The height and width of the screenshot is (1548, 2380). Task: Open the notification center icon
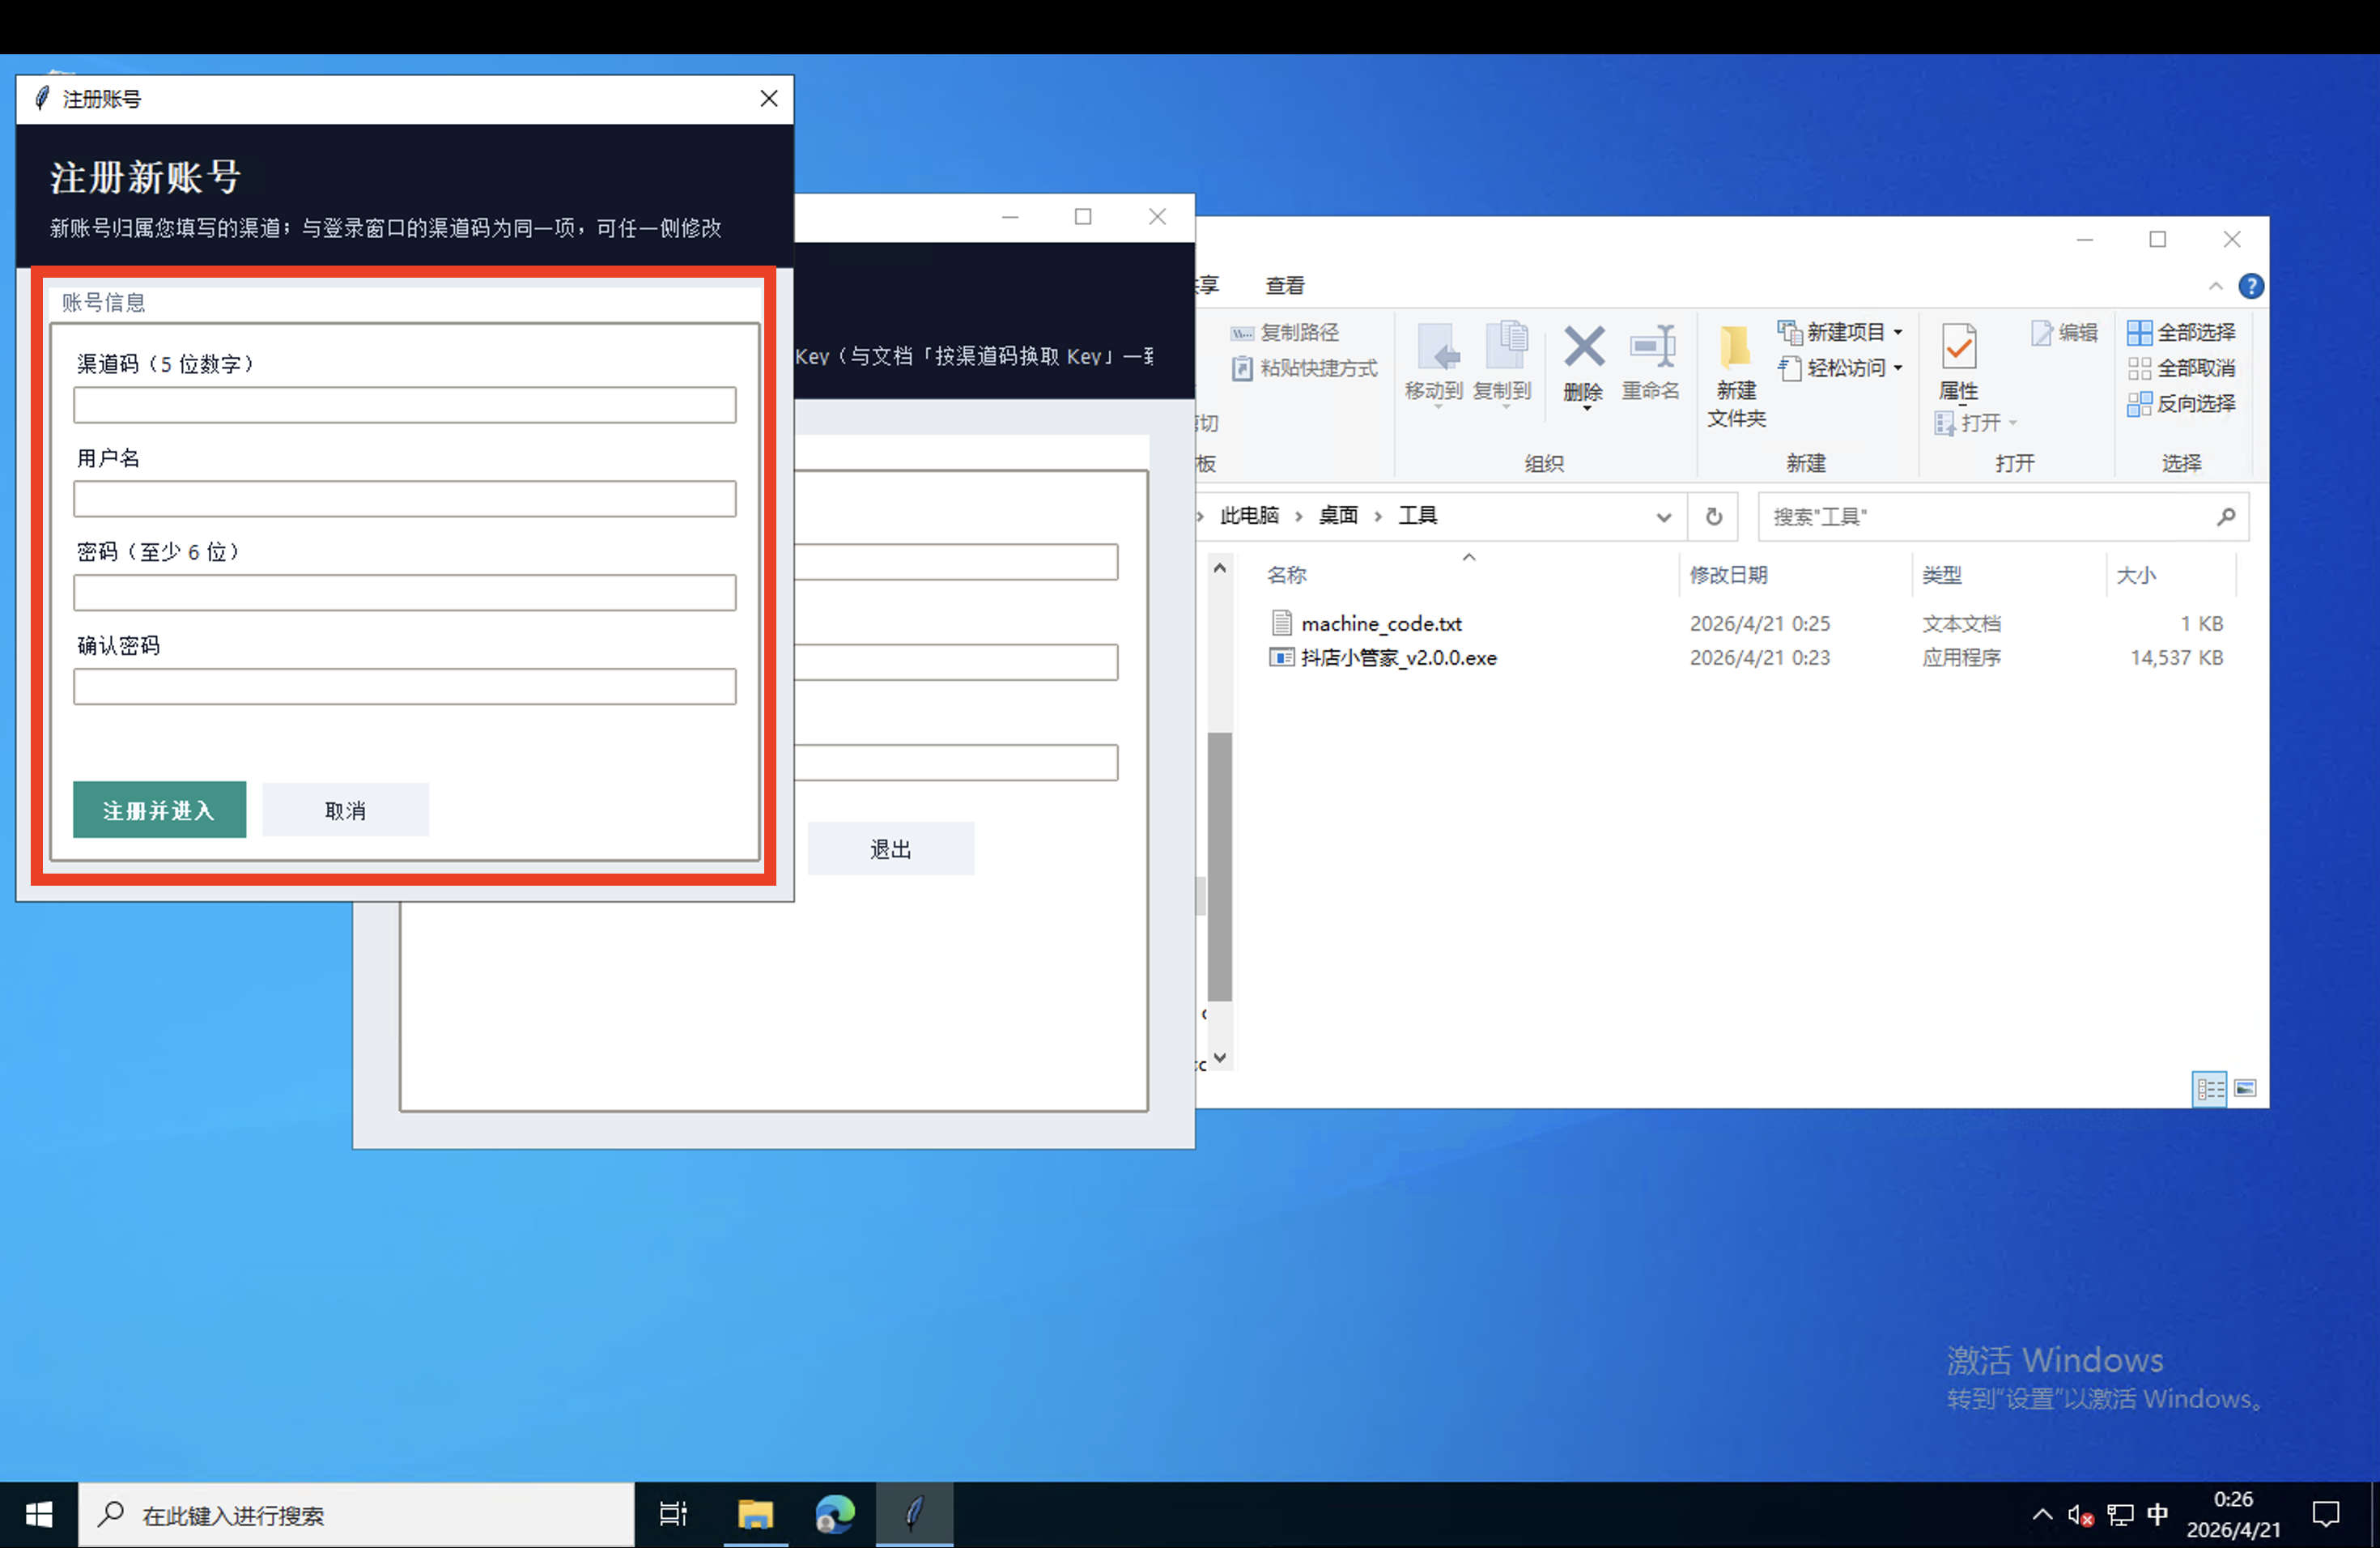pyautogui.click(x=2326, y=1515)
